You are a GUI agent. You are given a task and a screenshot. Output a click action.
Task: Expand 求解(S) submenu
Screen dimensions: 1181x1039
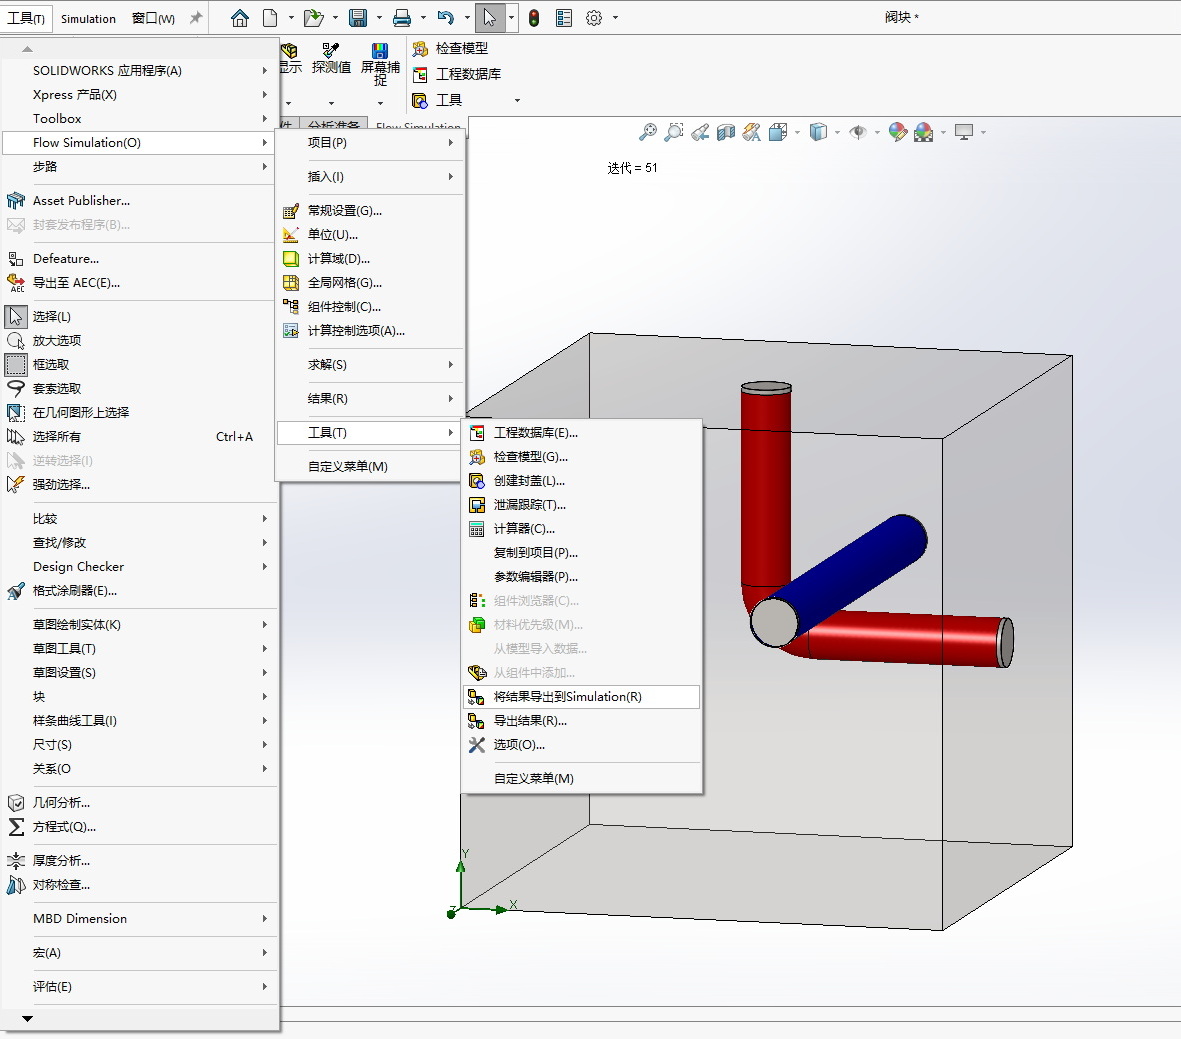coord(370,365)
